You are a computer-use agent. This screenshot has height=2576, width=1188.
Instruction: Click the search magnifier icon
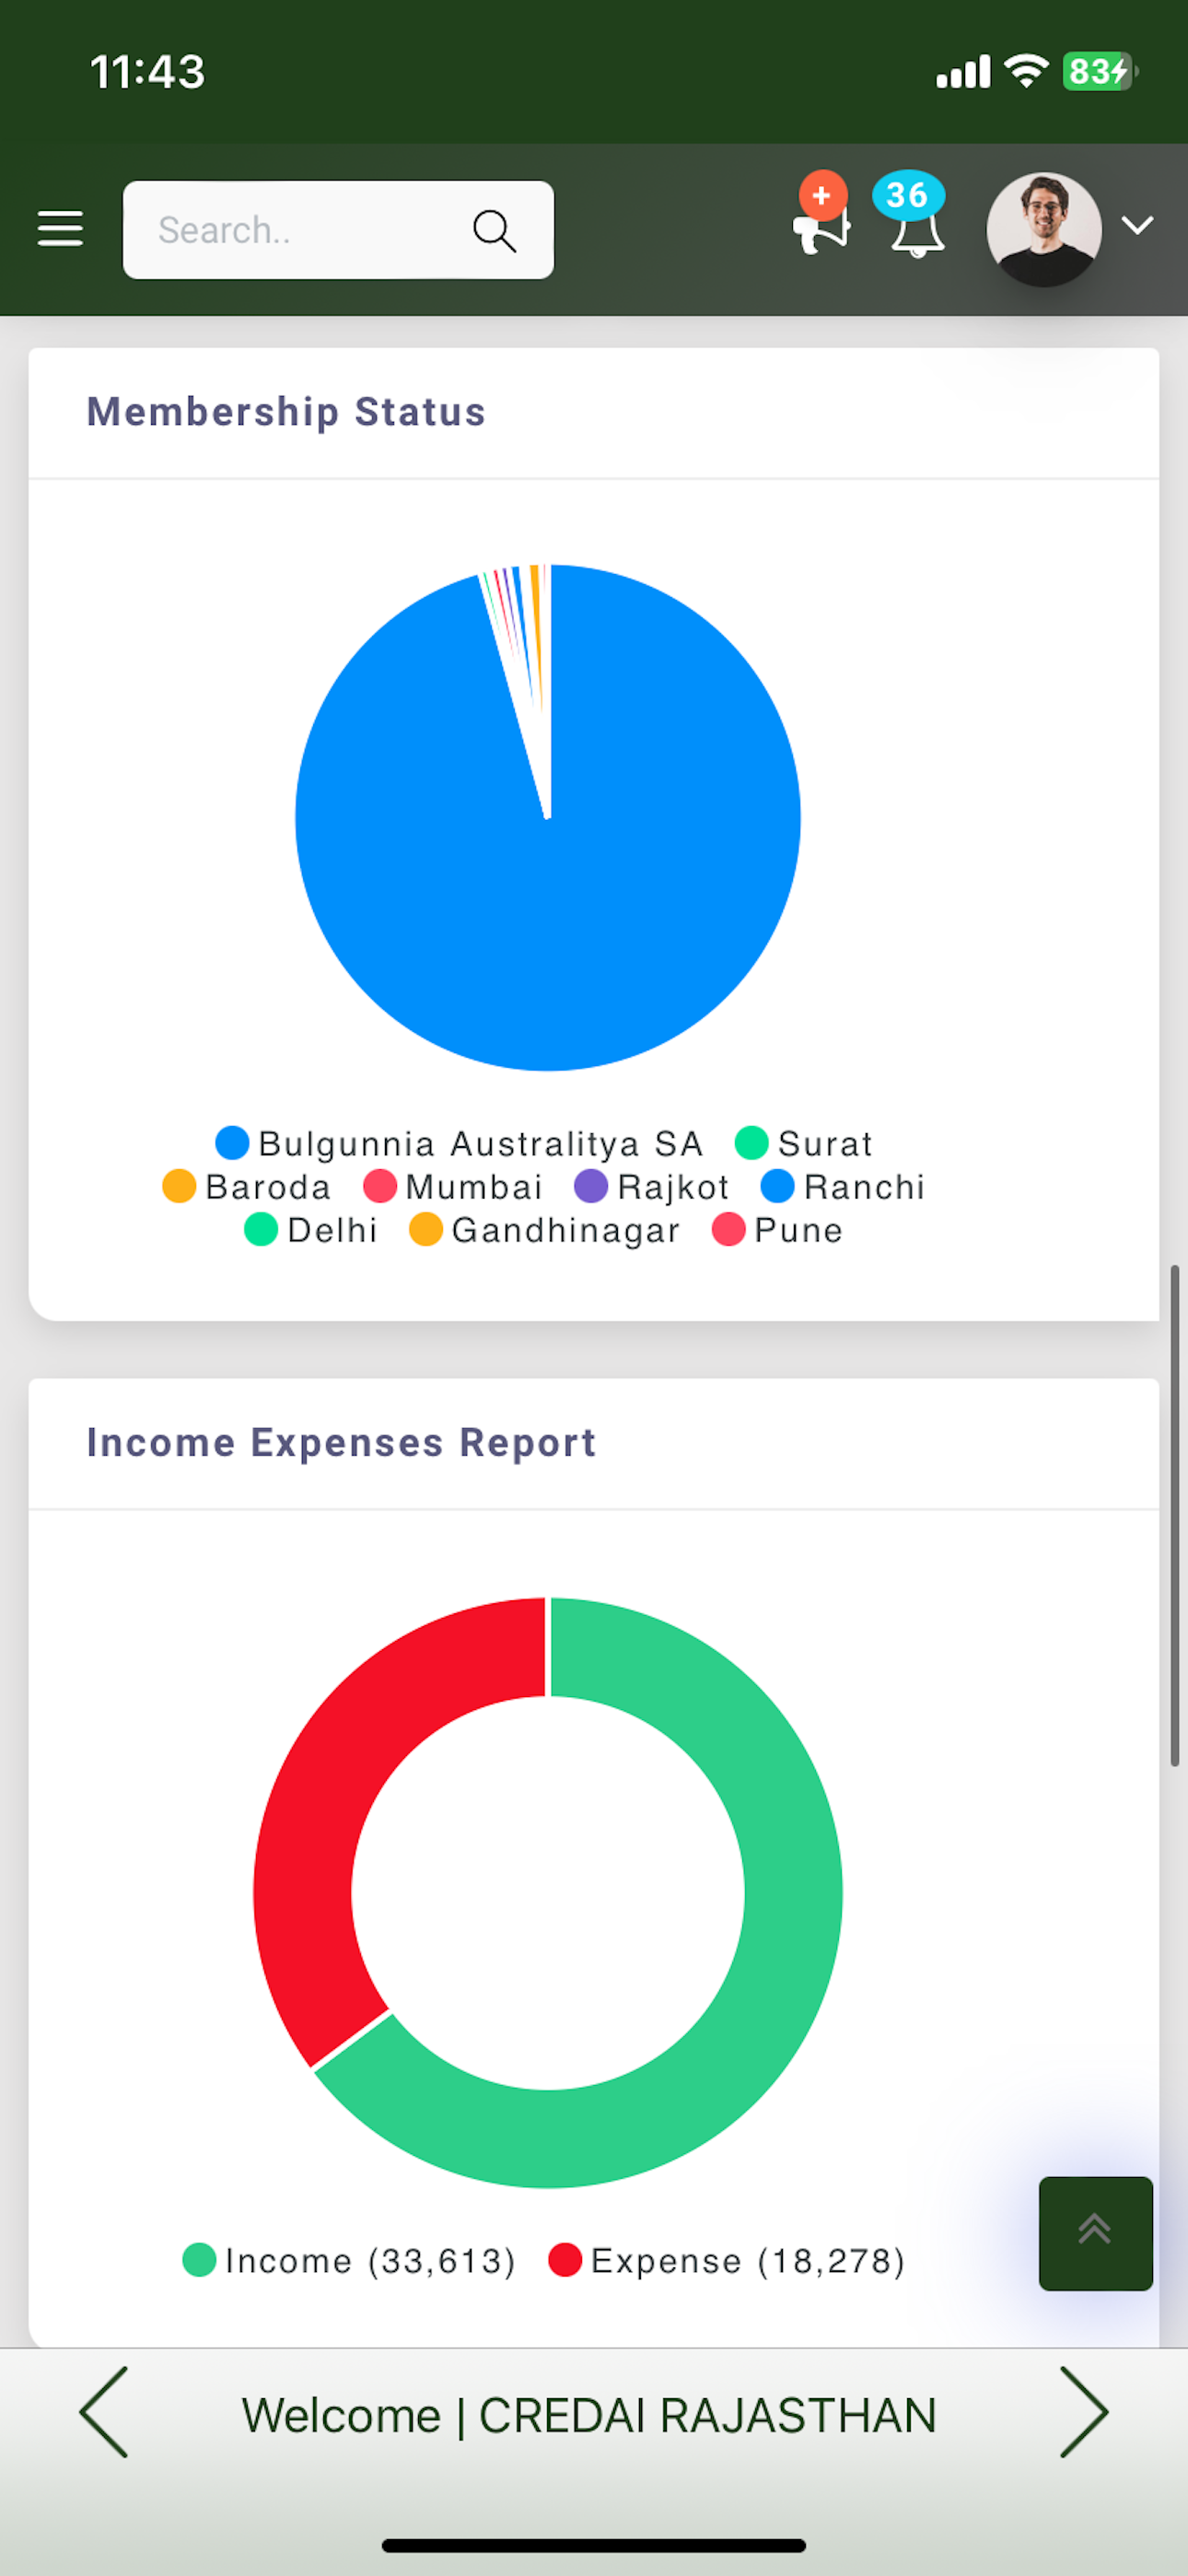pos(494,231)
